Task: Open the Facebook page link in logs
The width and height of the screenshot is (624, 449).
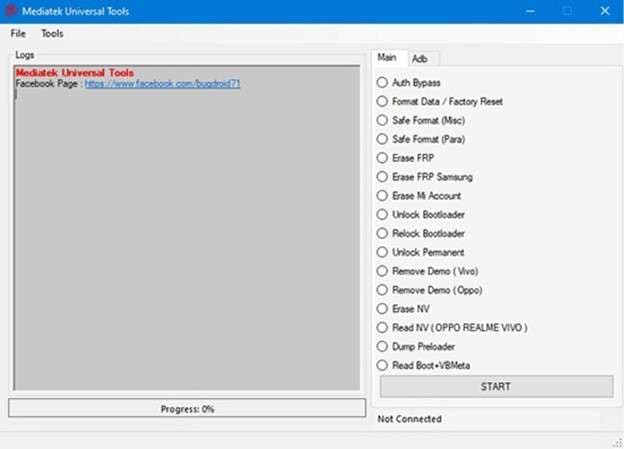Action: [x=162, y=84]
